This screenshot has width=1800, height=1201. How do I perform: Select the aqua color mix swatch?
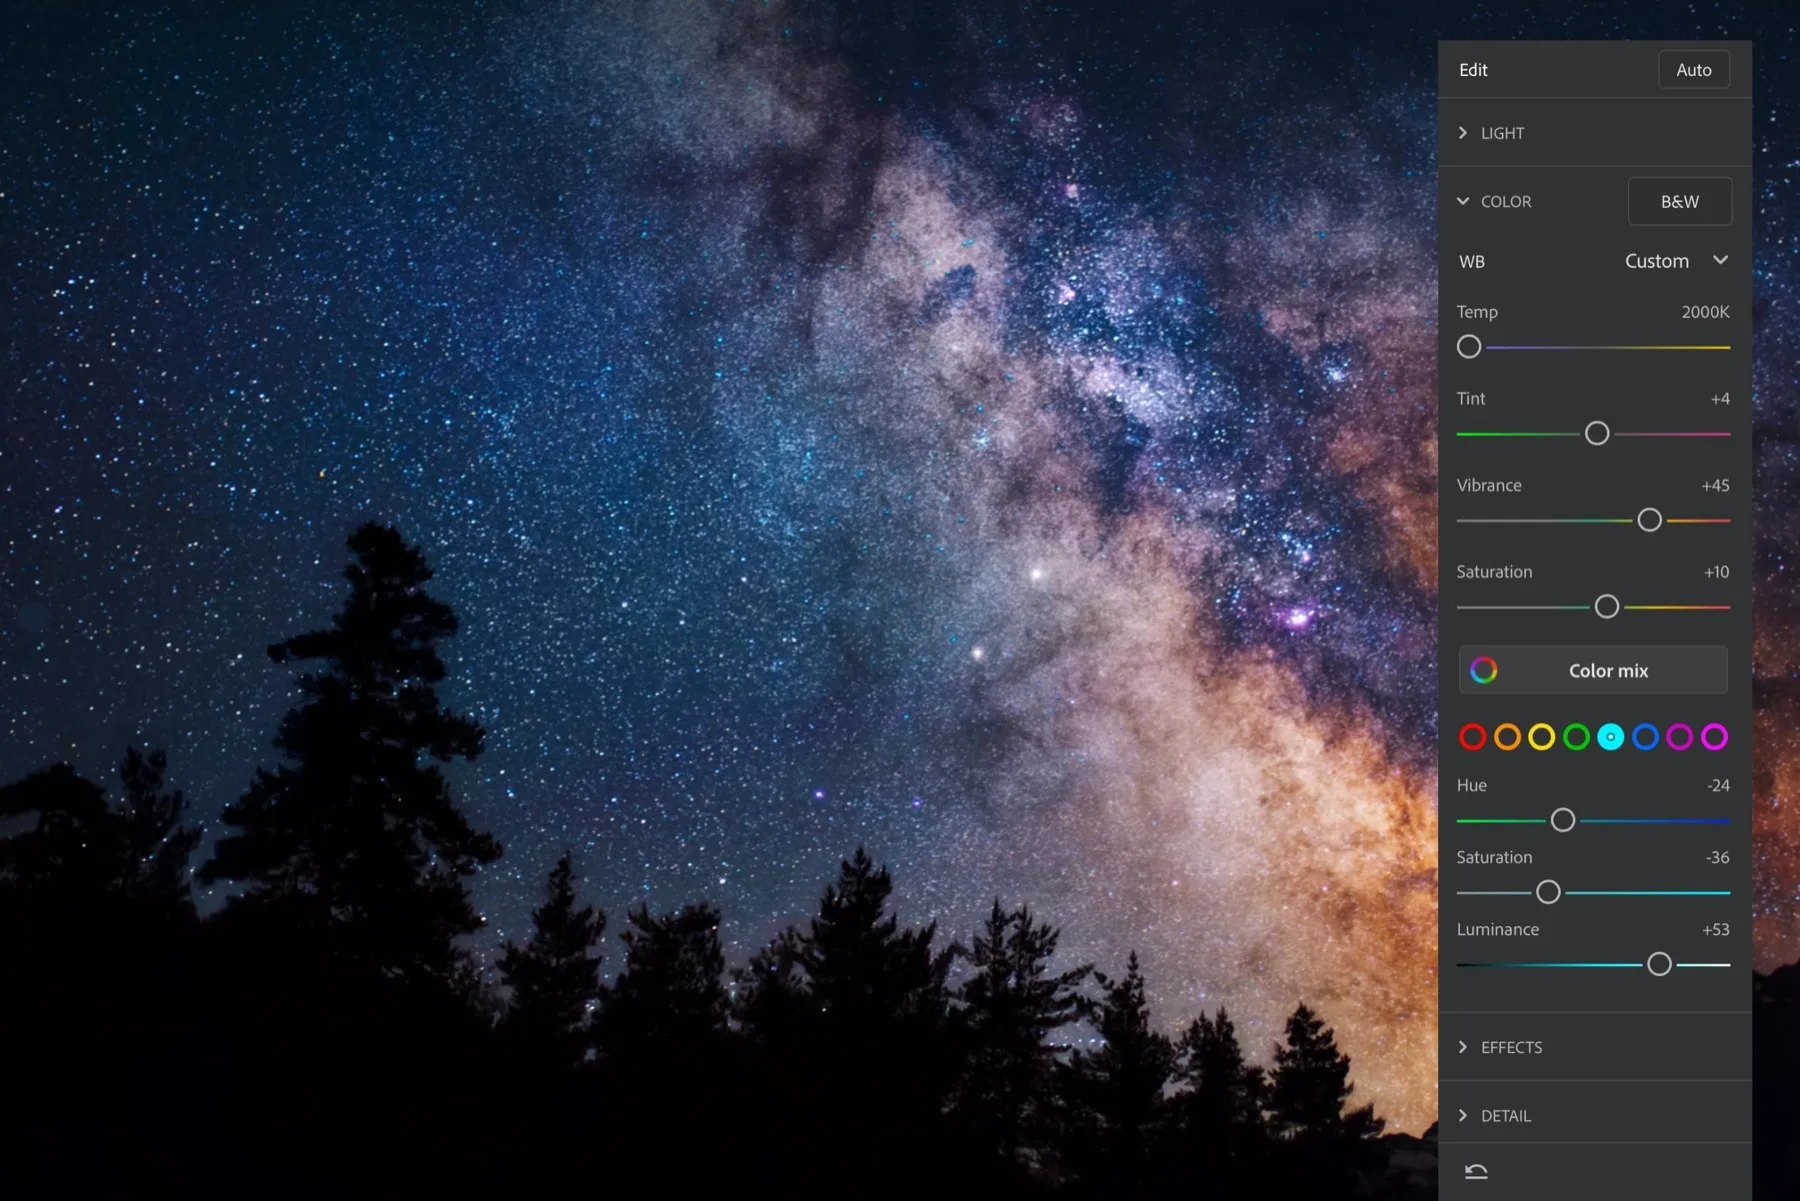pyautogui.click(x=1610, y=737)
